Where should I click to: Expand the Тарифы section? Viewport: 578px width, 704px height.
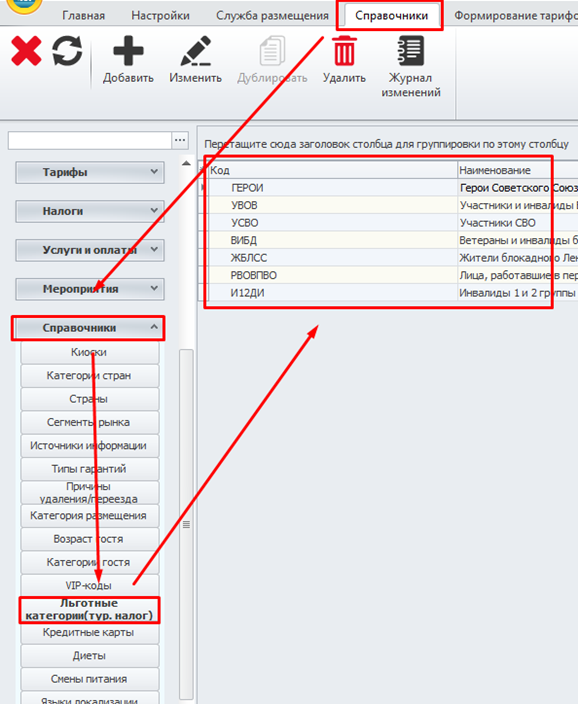pyautogui.click(x=90, y=172)
